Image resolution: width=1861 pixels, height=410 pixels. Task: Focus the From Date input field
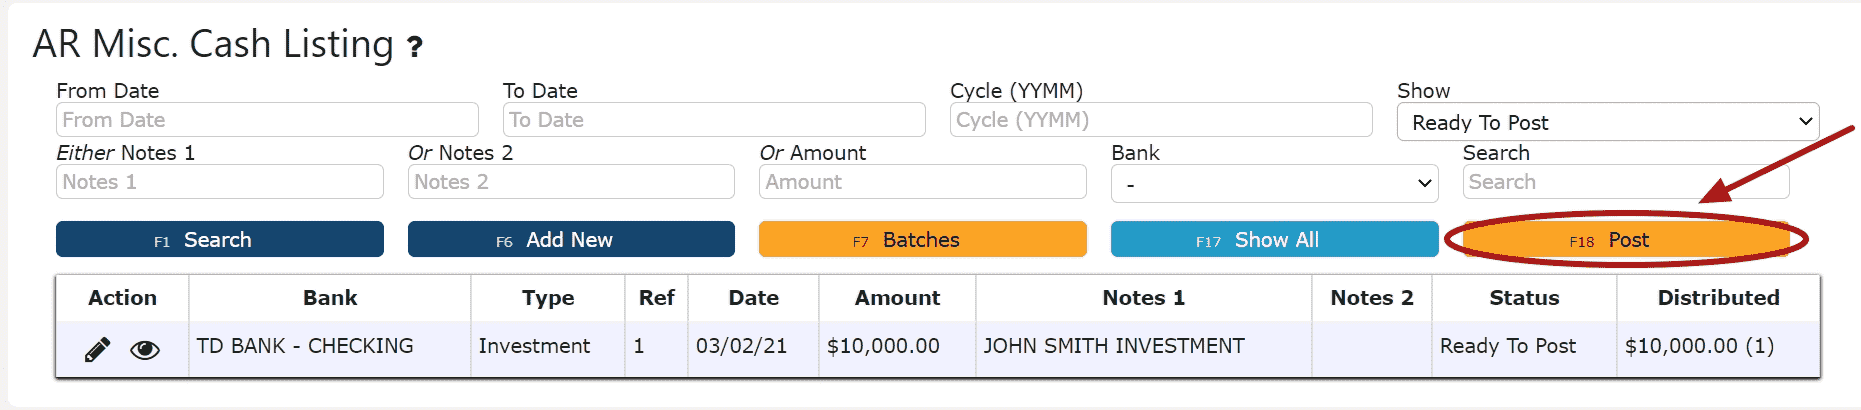(267, 120)
